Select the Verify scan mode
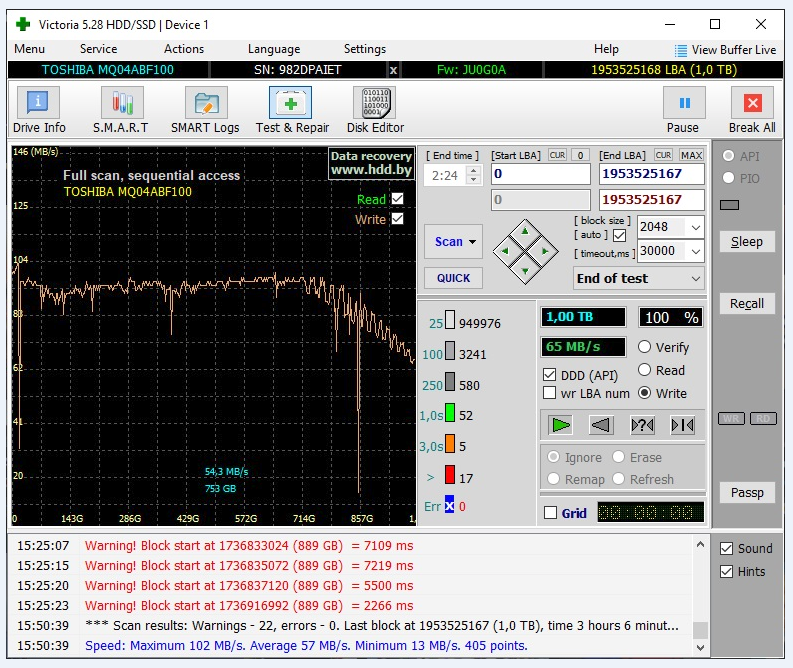This screenshot has width=793, height=668. coord(644,346)
